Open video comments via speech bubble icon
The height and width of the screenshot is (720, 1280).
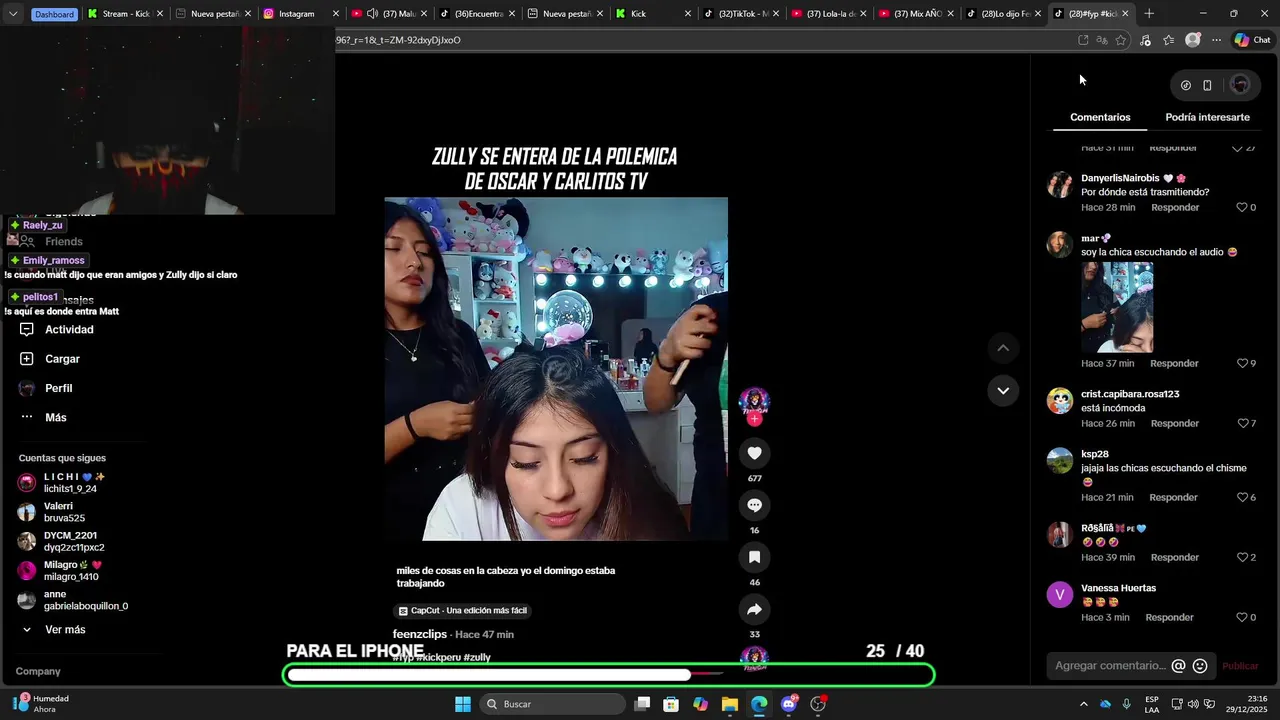(x=754, y=505)
